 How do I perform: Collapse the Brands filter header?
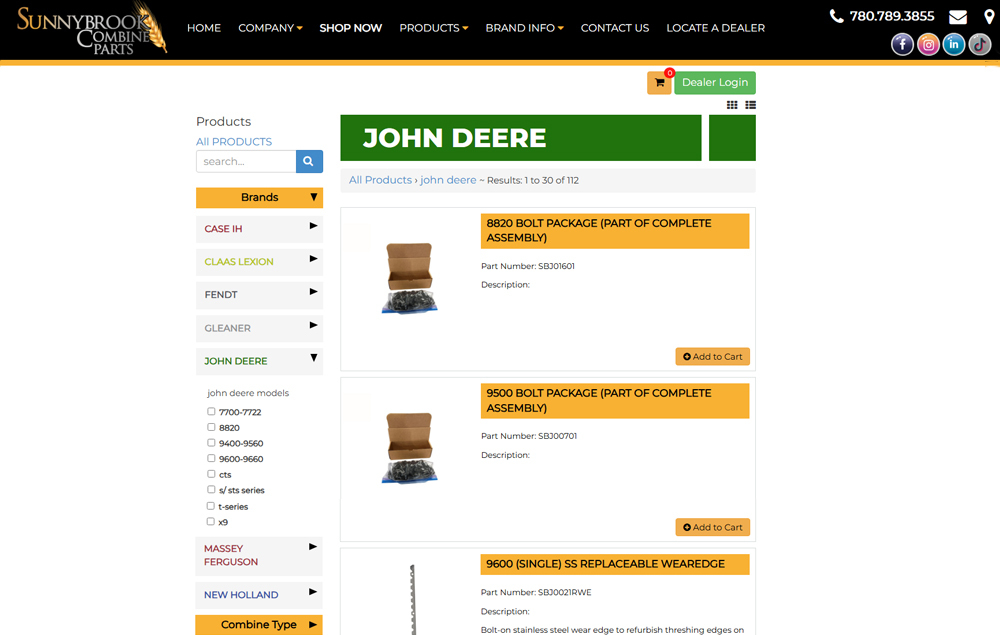[260, 198]
